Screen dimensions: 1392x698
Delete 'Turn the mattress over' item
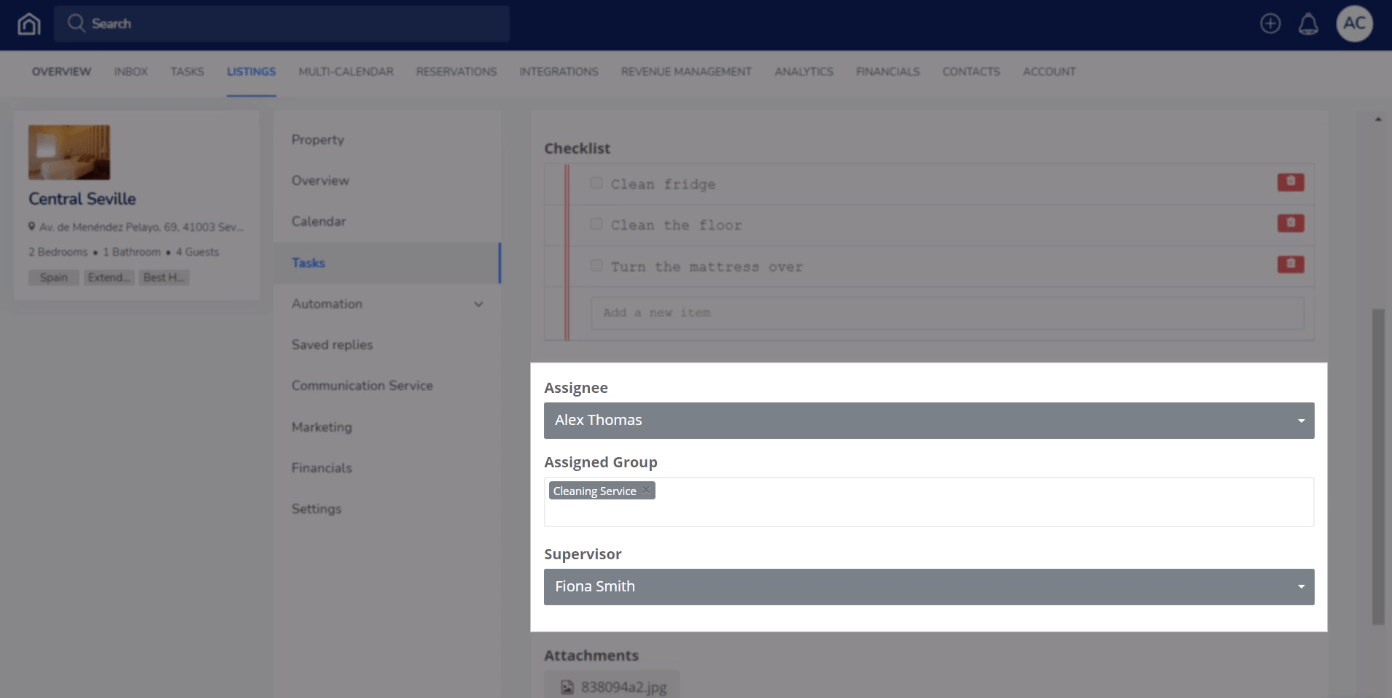click(x=1290, y=264)
